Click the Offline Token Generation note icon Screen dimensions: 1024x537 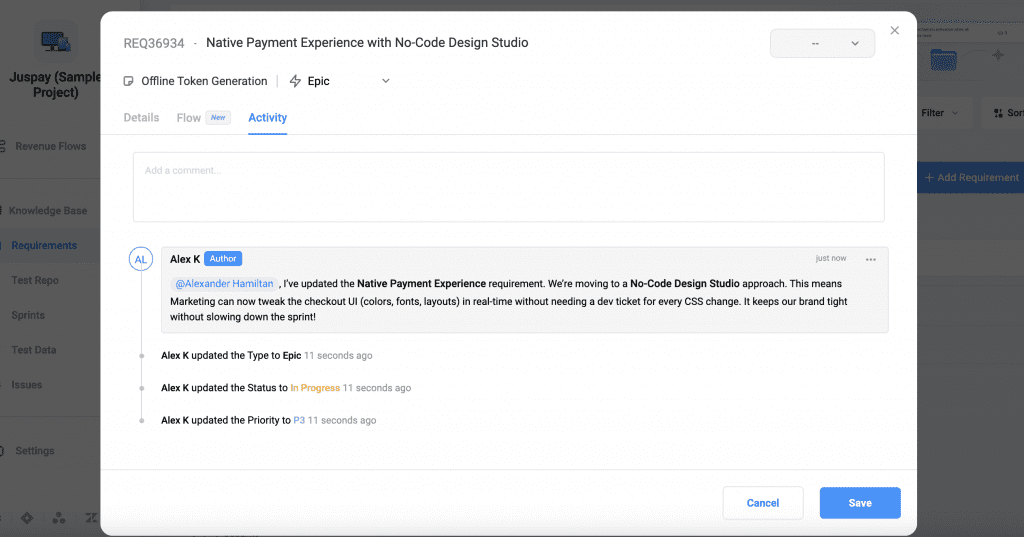click(129, 81)
